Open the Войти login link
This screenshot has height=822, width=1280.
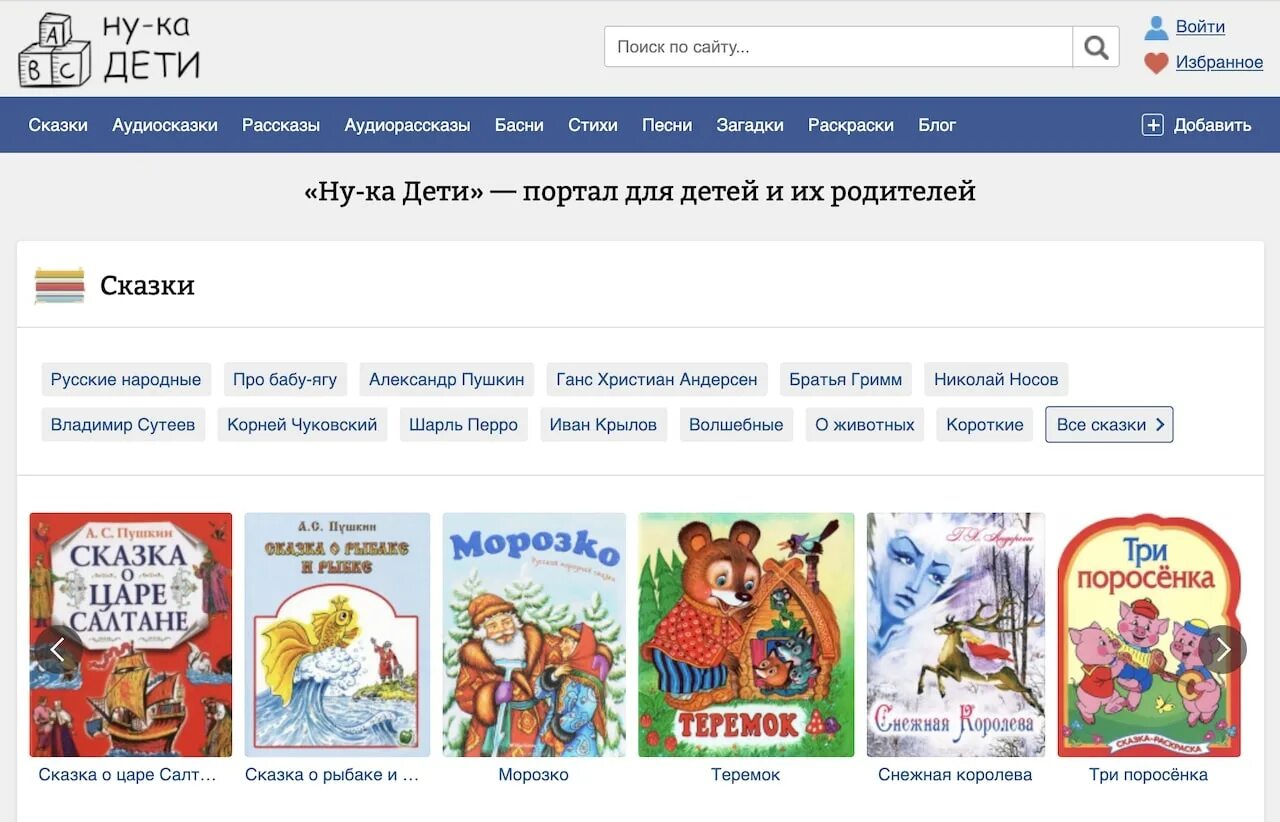coord(1200,27)
